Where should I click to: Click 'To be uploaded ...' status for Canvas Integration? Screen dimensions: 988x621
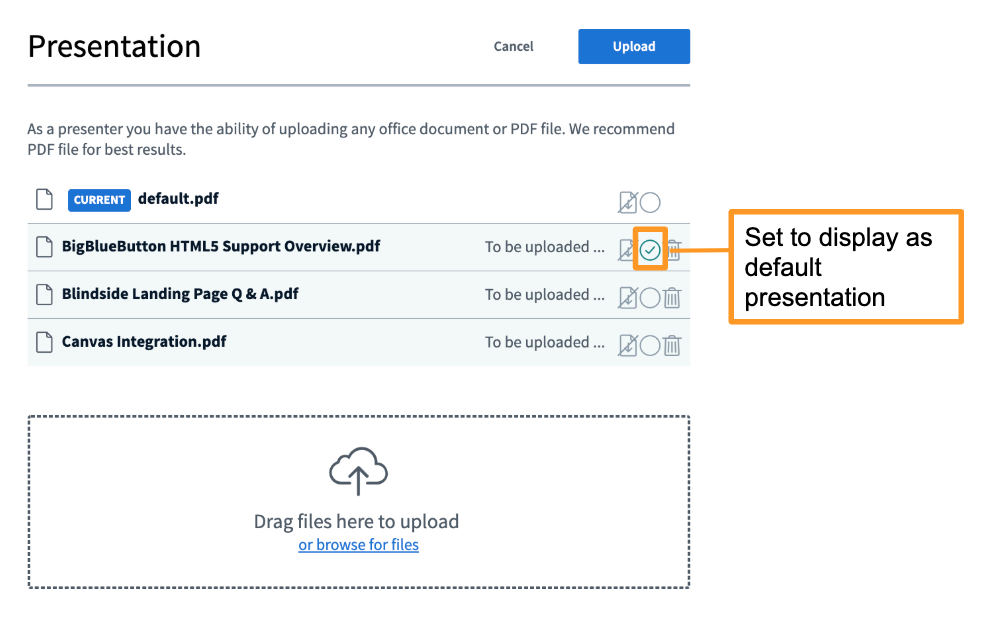point(545,343)
